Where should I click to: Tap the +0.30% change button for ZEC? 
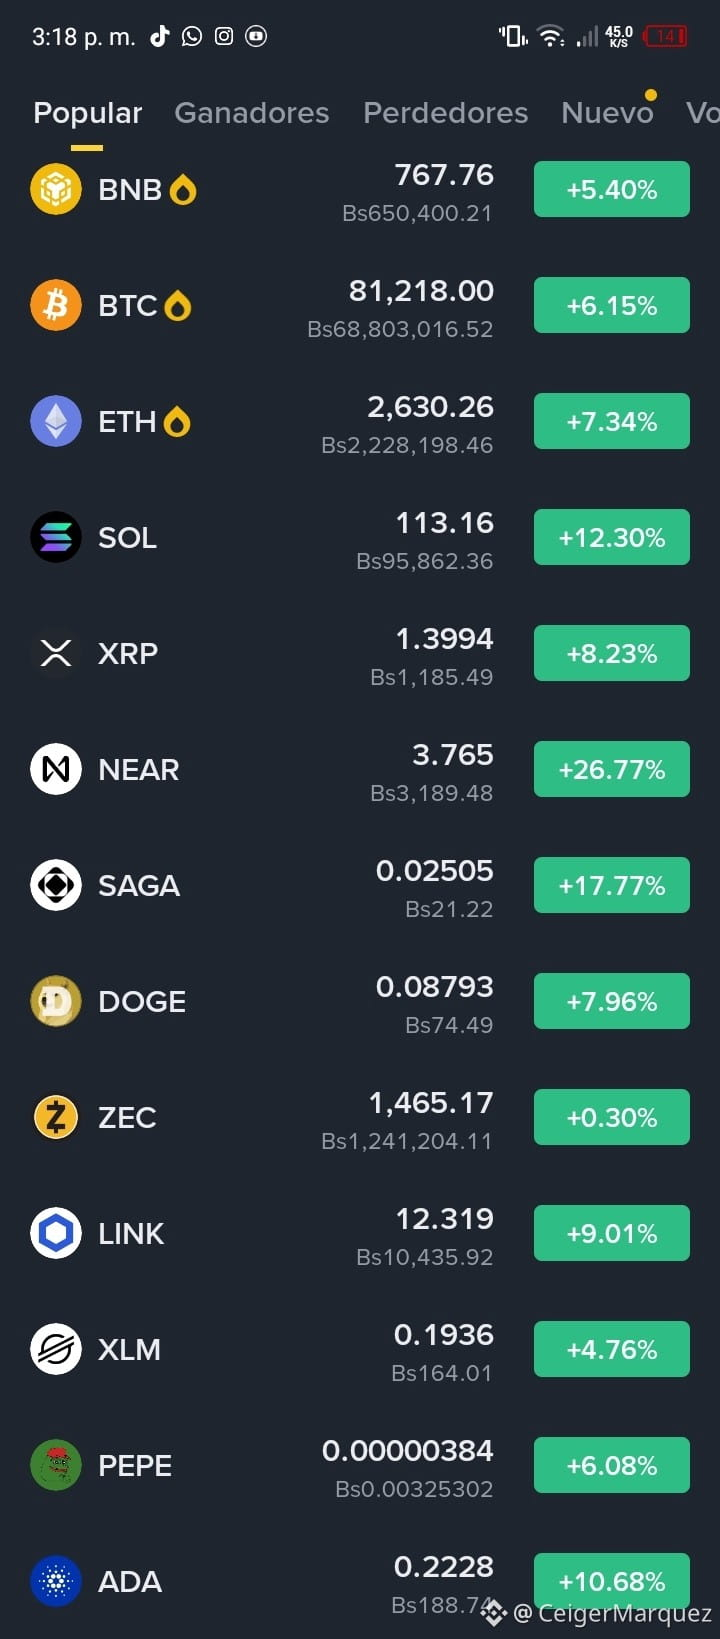click(612, 1117)
